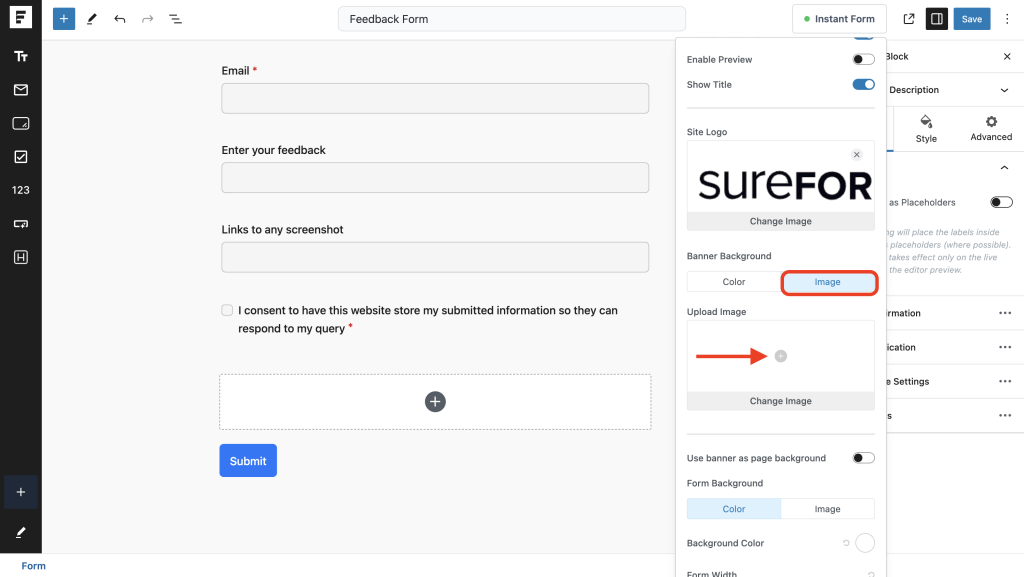Expand the Description dropdown chevron
Screen dimensions: 1024x577
(x=1005, y=90)
